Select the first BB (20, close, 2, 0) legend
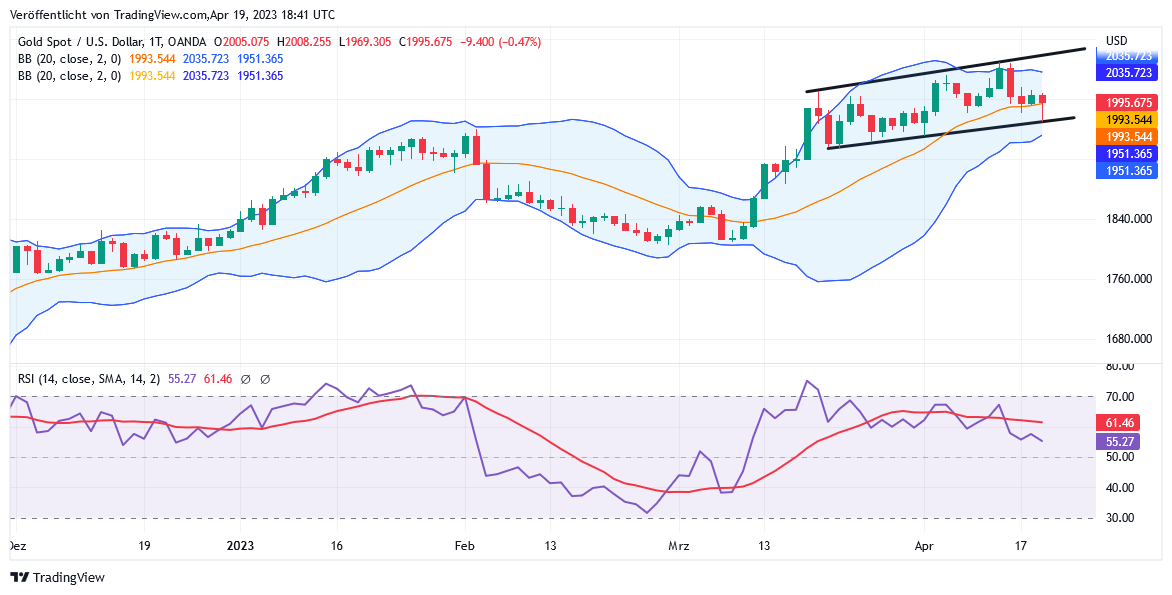The image size is (1172, 595). coord(69,59)
